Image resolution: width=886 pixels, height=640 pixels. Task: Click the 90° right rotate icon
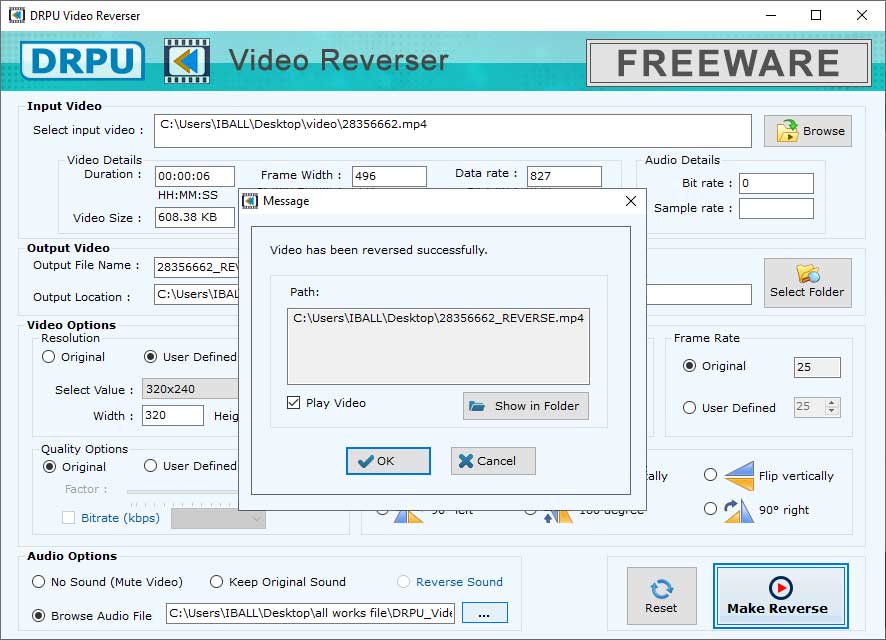click(739, 511)
